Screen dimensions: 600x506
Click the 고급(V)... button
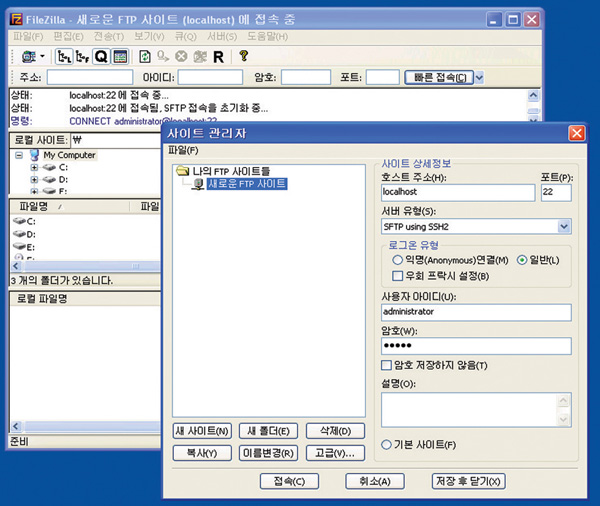[335, 453]
